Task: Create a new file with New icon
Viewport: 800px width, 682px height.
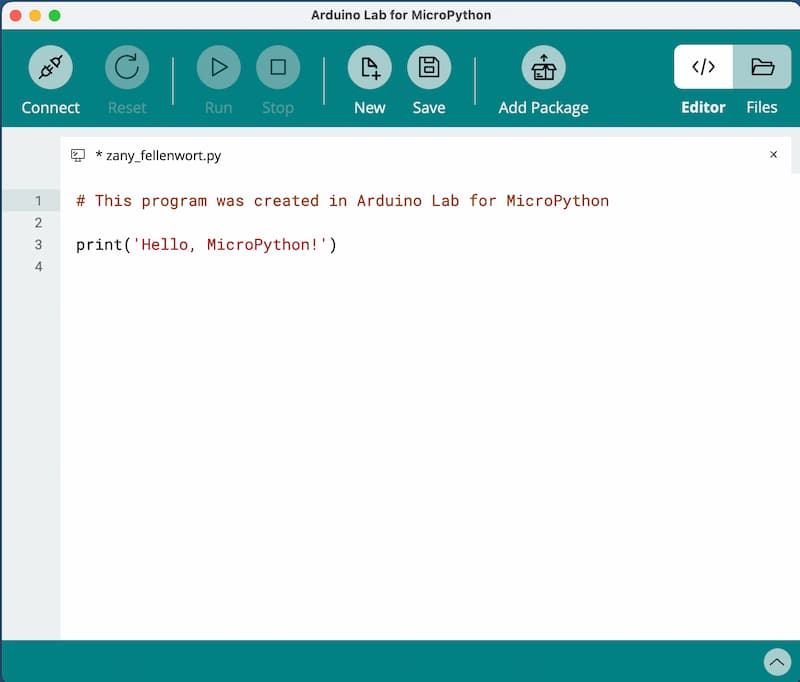Action: point(370,67)
